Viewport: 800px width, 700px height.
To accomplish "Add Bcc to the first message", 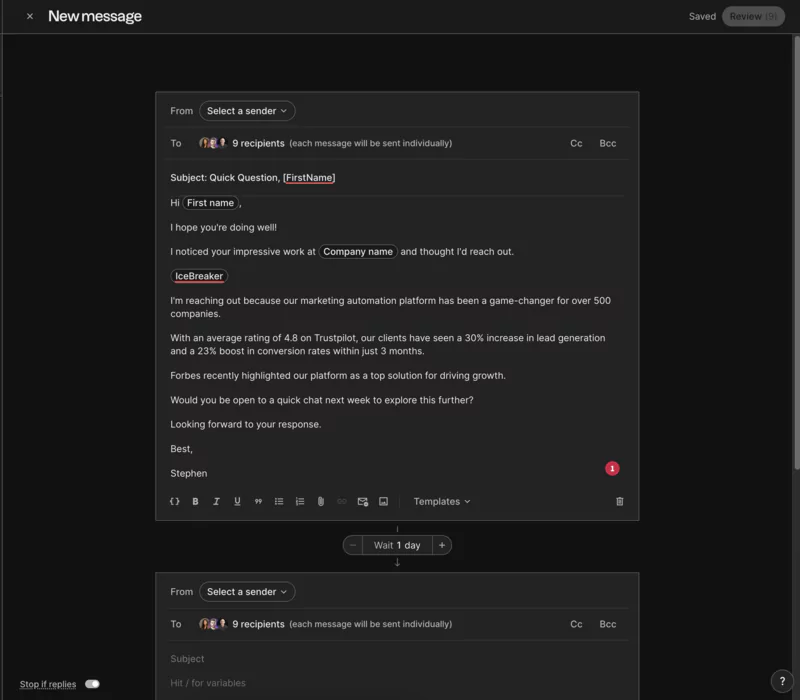I will 608,143.
